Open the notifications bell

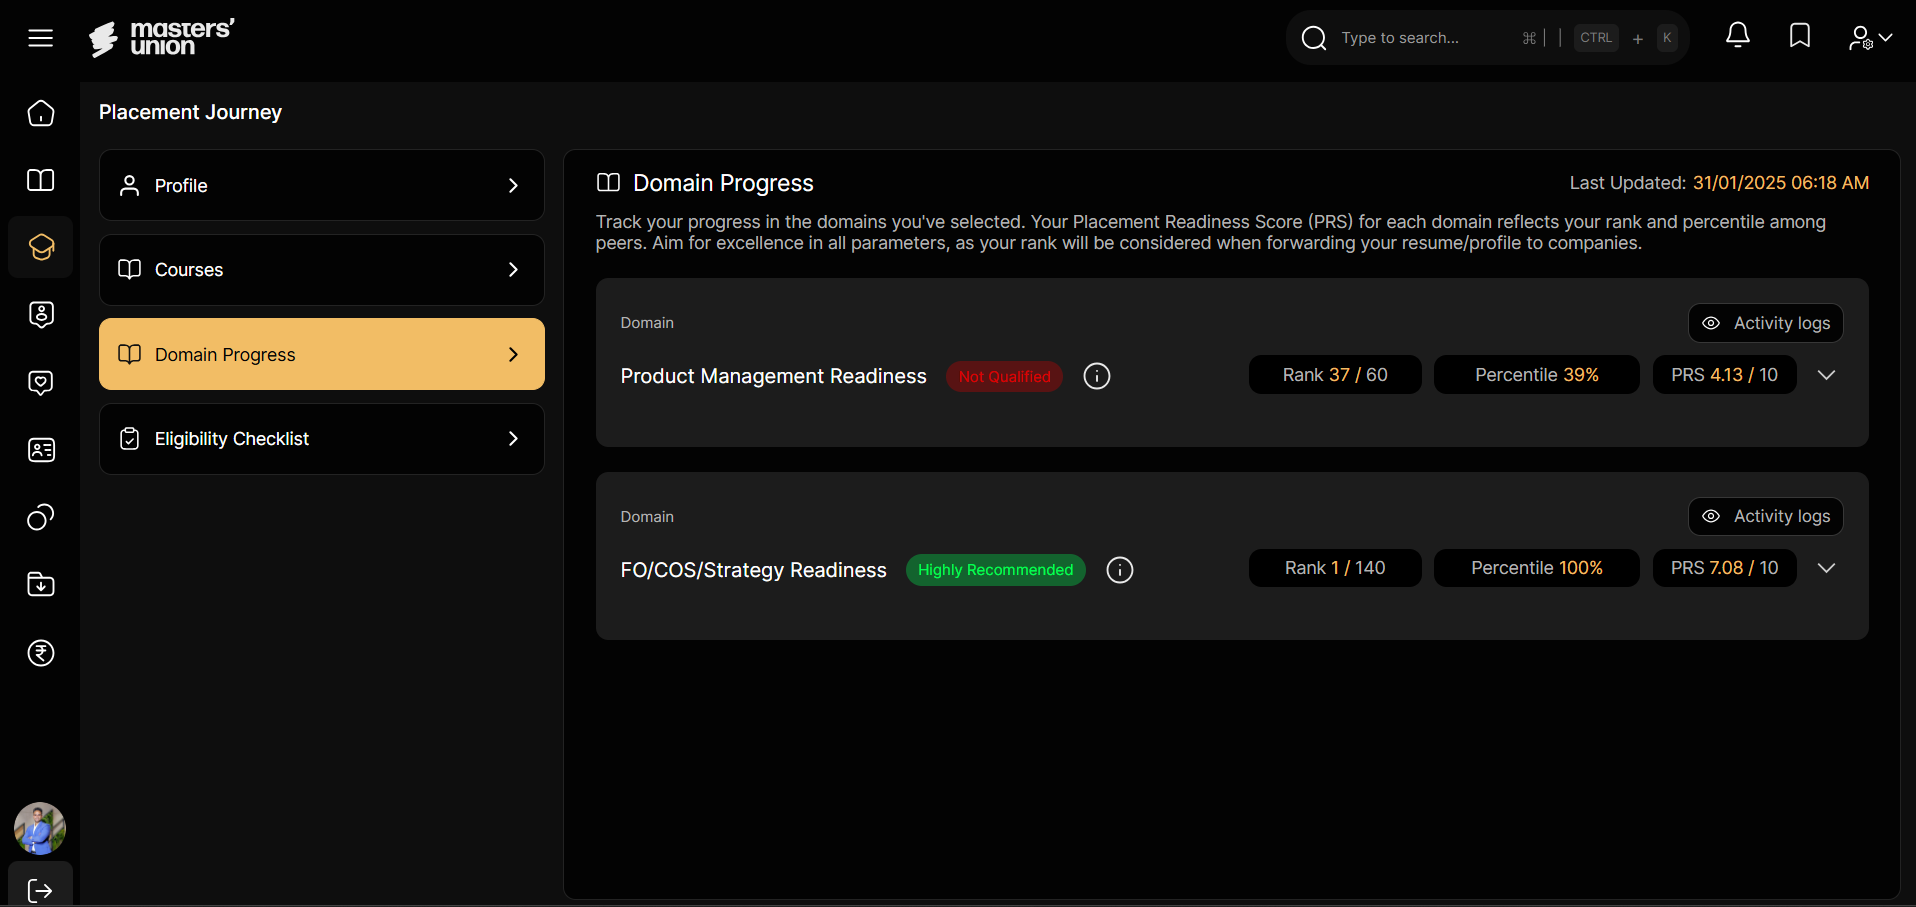click(1738, 36)
